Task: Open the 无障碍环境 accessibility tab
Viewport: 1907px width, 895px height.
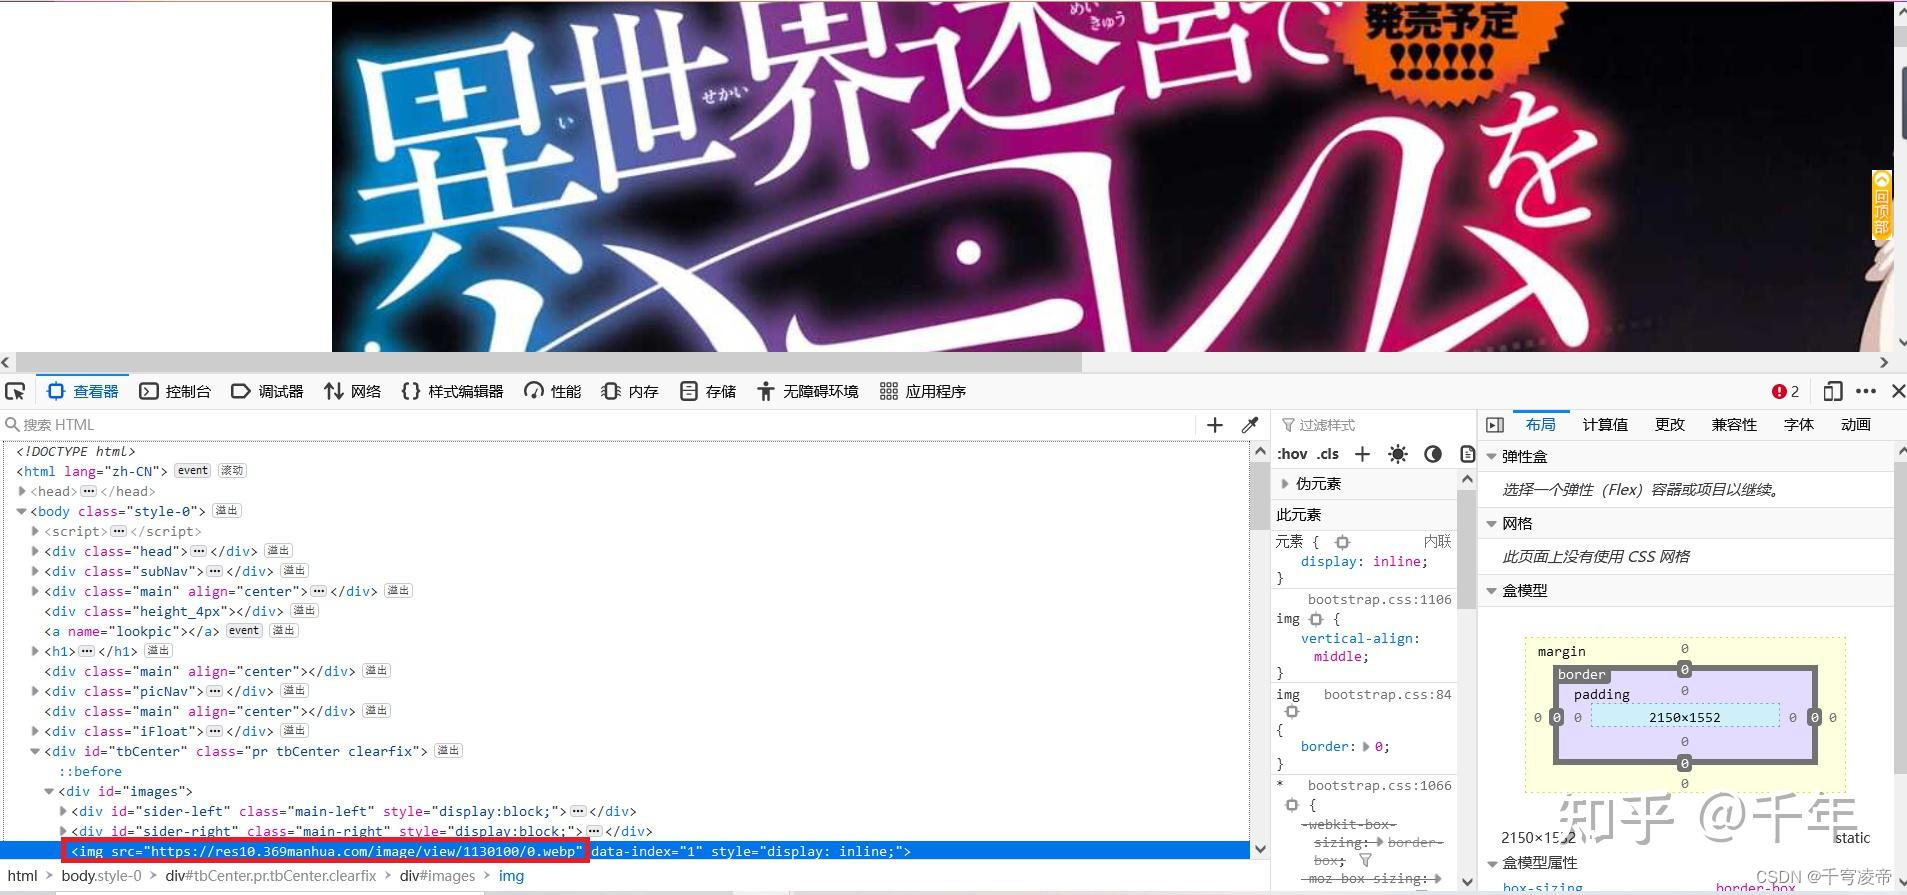Action: (x=808, y=391)
